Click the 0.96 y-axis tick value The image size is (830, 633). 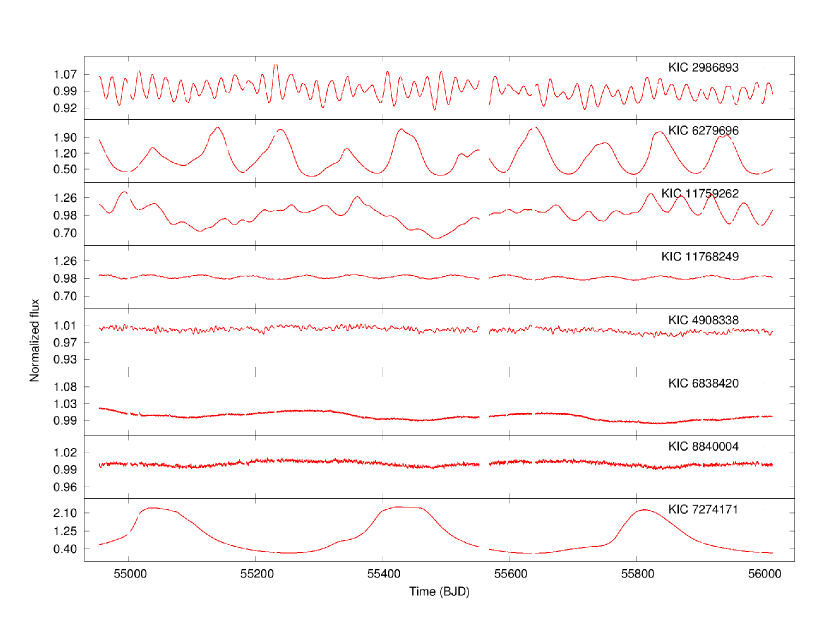pos(65,487)
